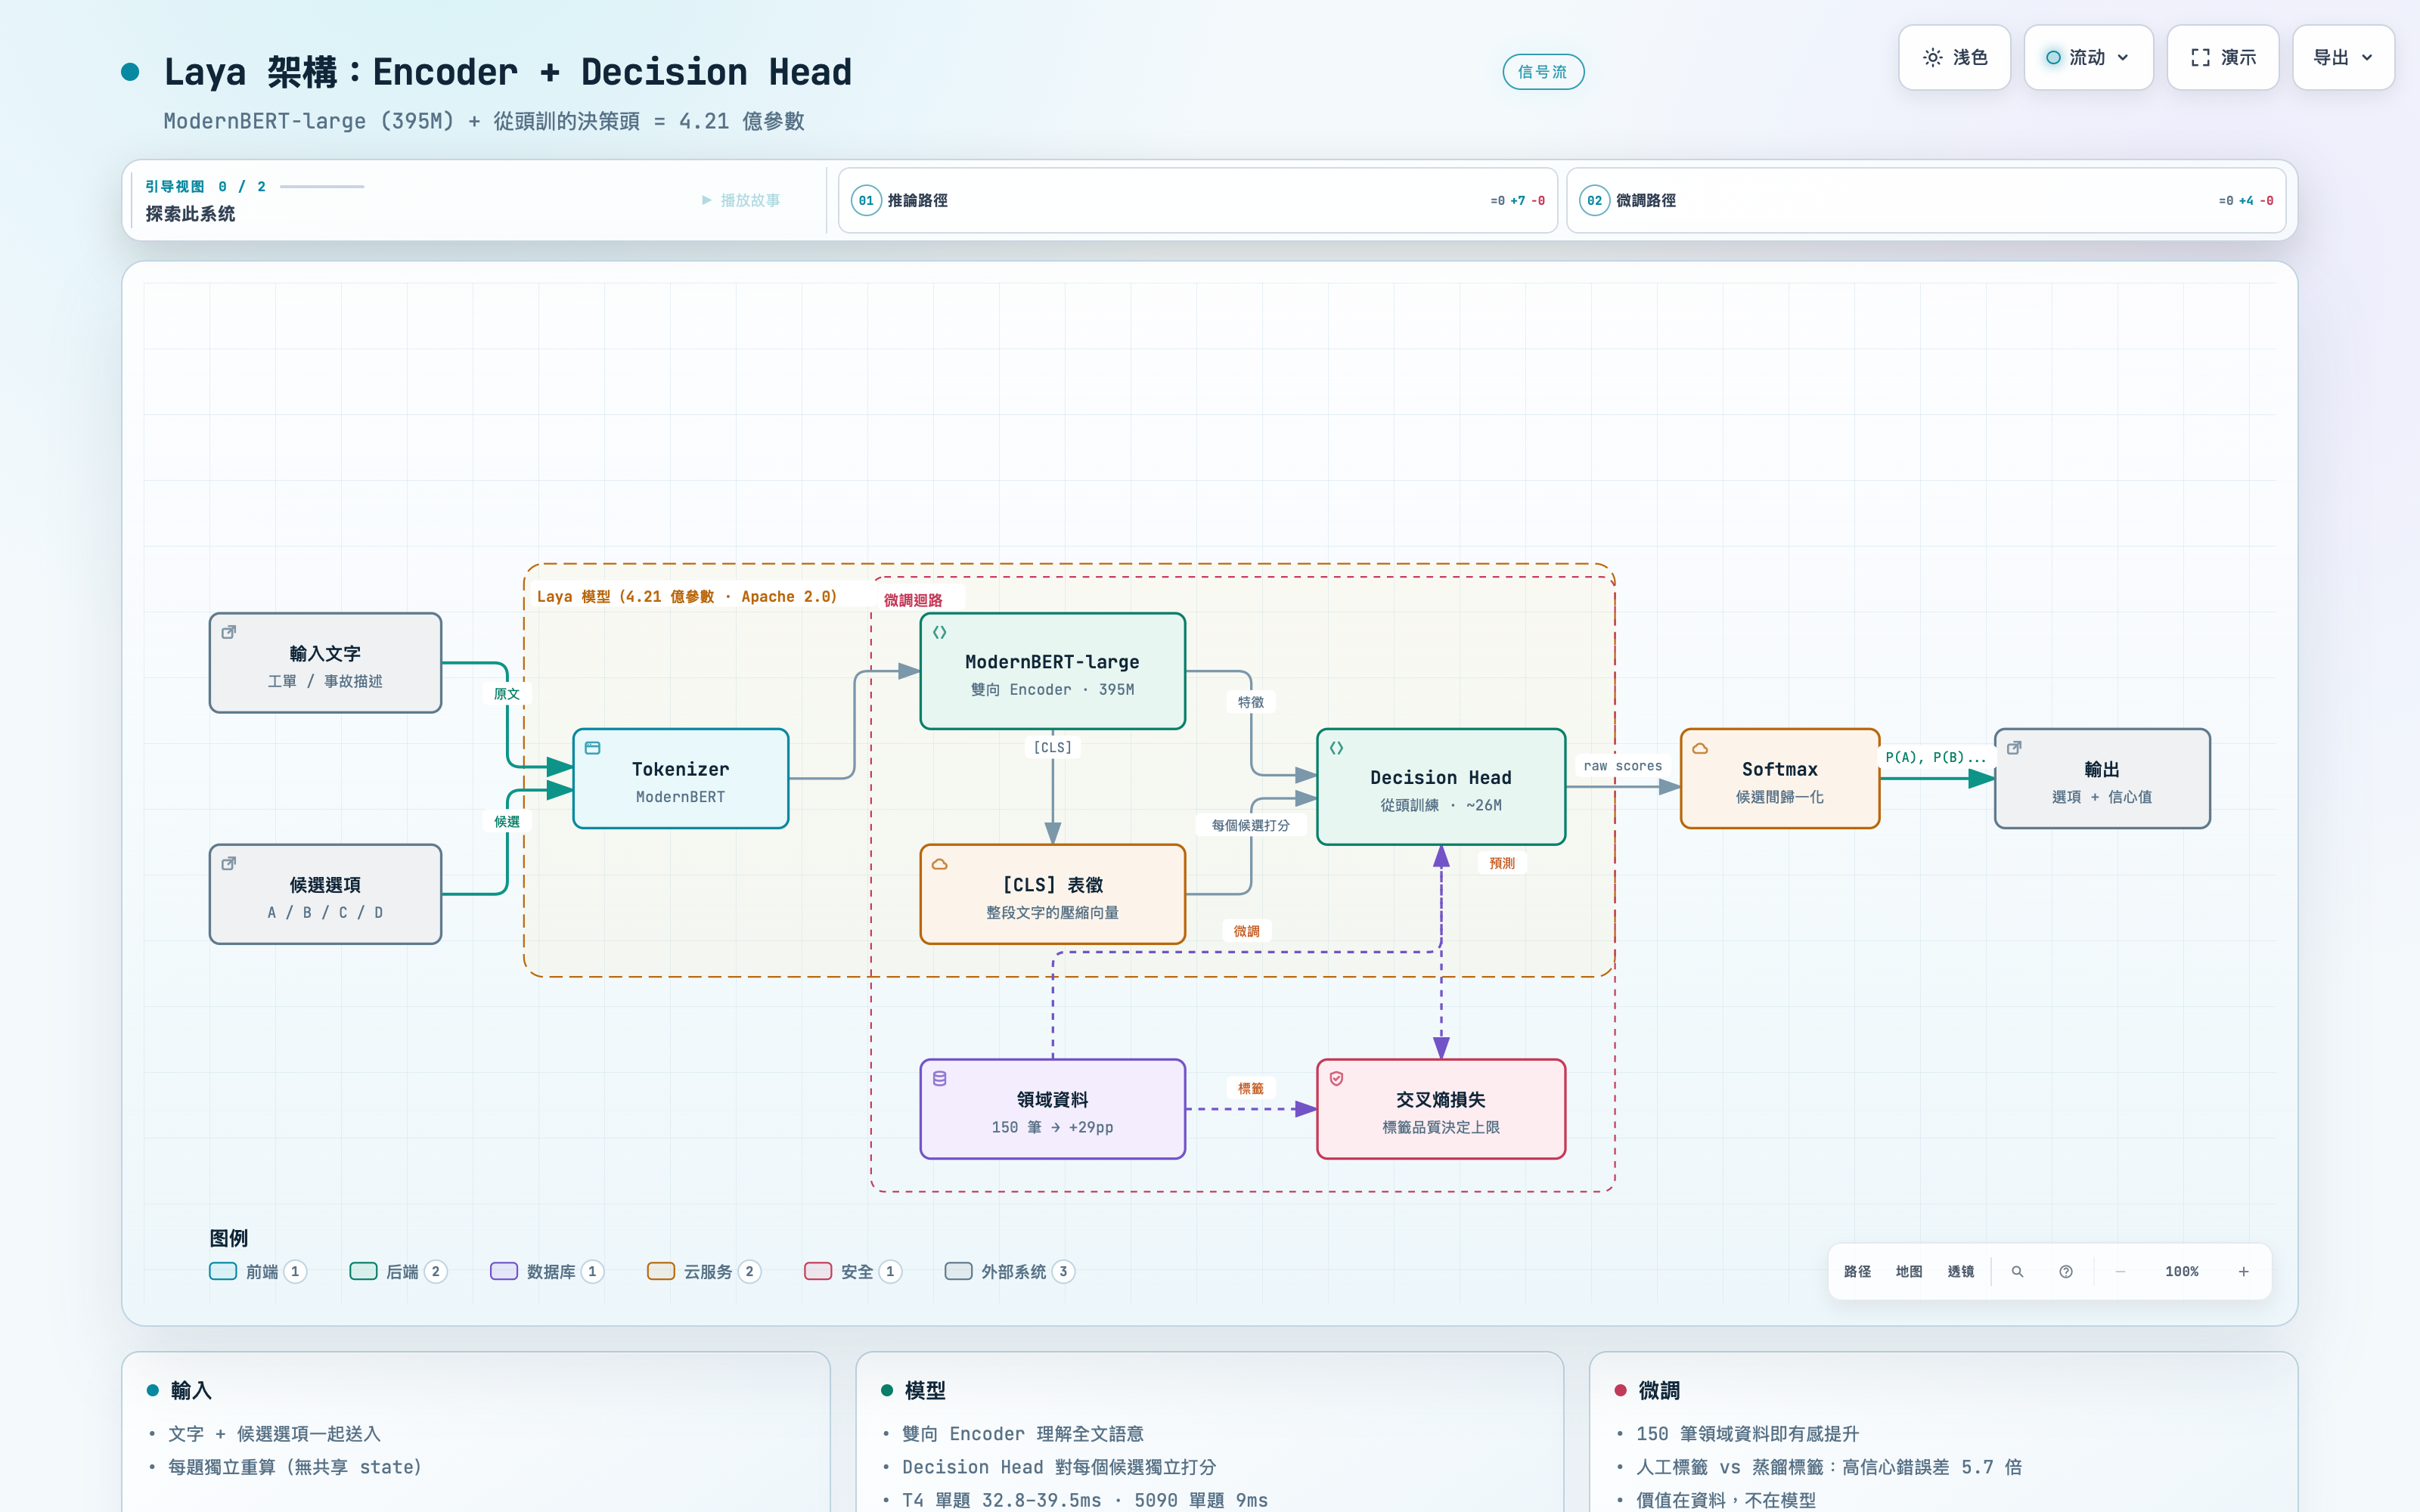2420x1512 pixels.
Task: Play the guided story with 播放故事
Action: pos(741,200)
